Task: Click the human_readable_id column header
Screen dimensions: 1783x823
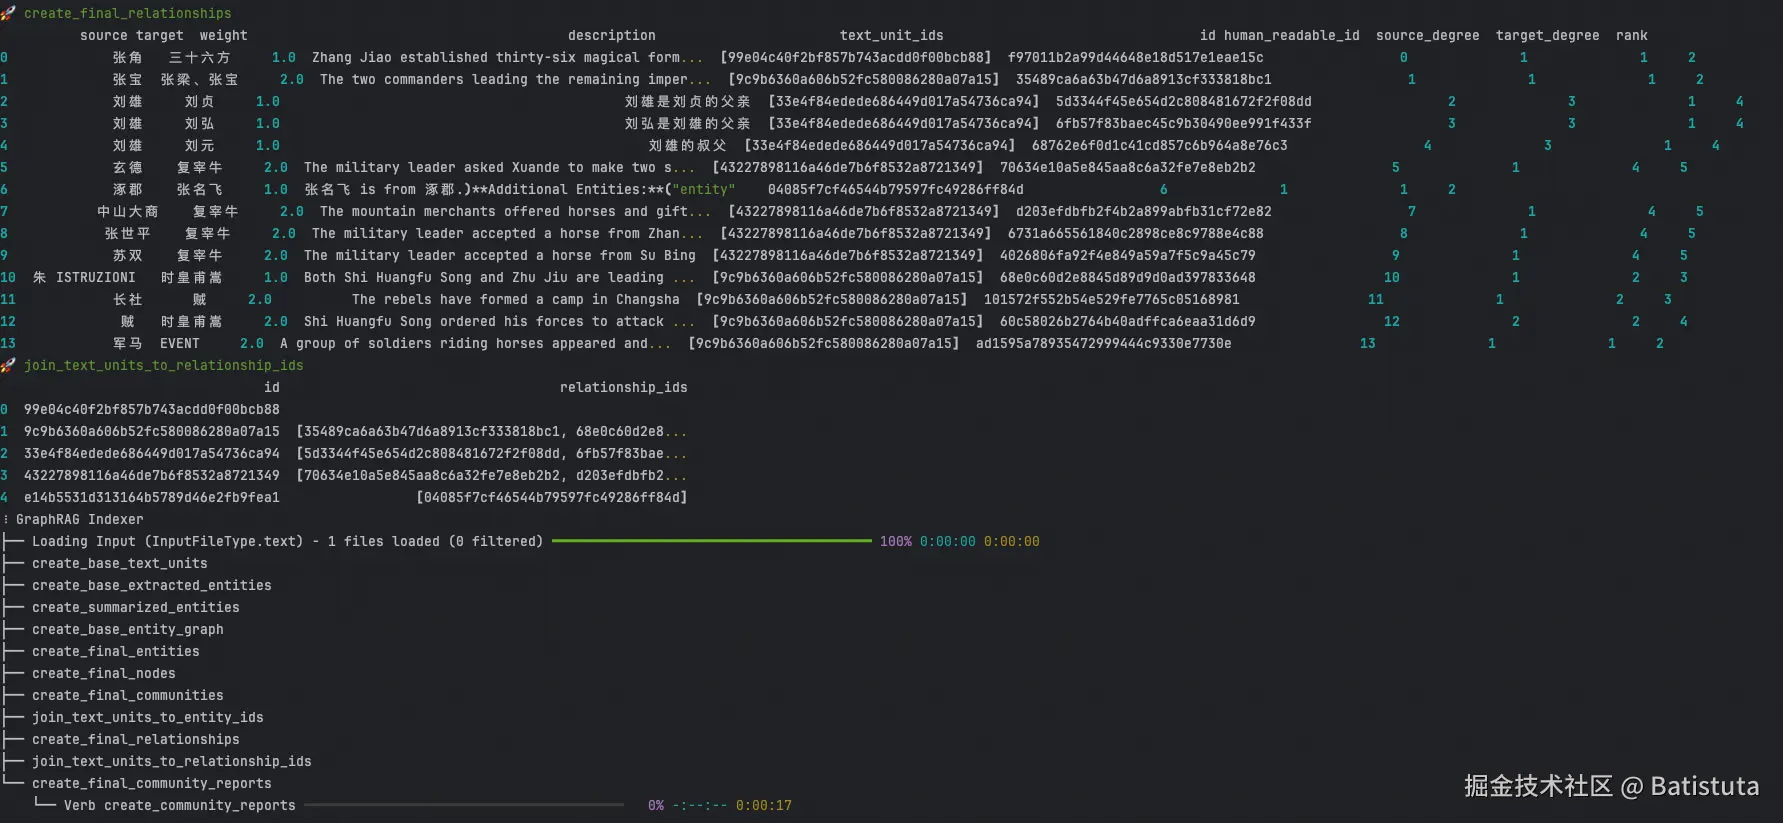Action: [x=1292, y=35]
